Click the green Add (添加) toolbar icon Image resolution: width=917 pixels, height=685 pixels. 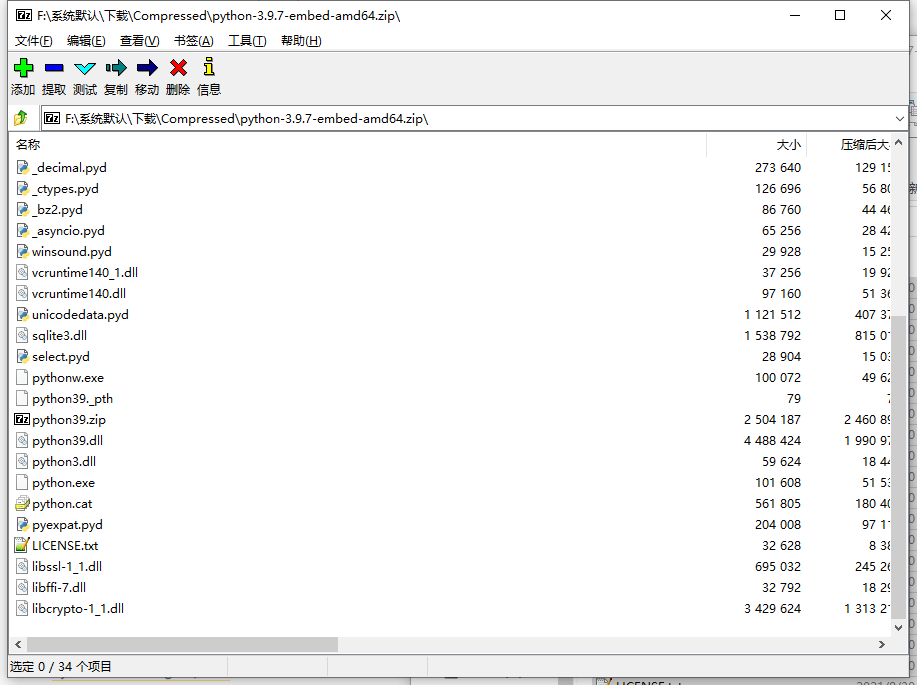23,68
